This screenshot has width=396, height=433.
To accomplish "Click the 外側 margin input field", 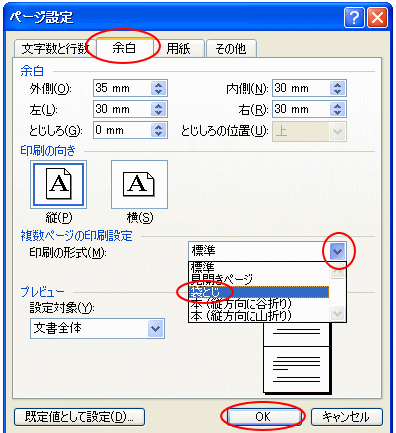I will tap(122, 88).
